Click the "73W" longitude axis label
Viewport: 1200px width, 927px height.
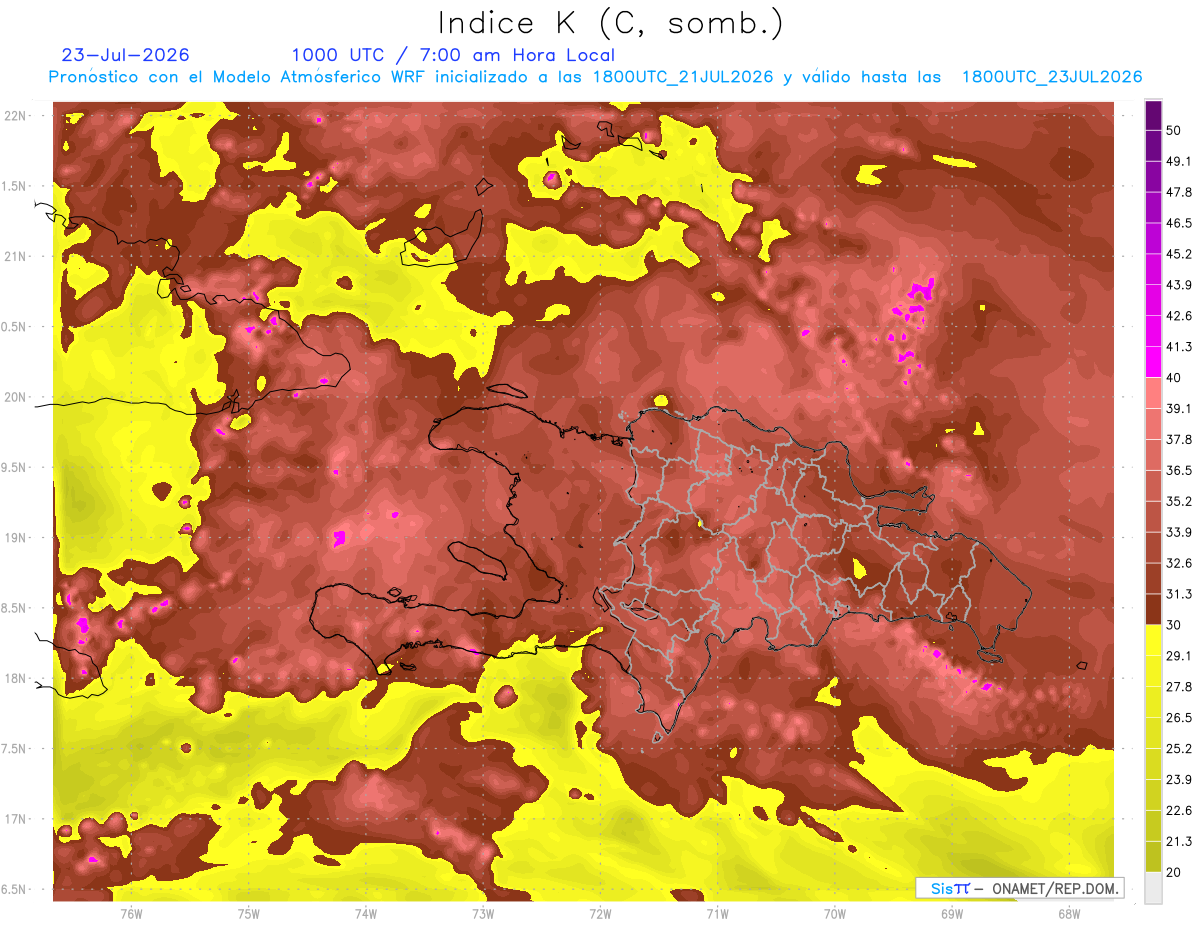coord(483,913)
